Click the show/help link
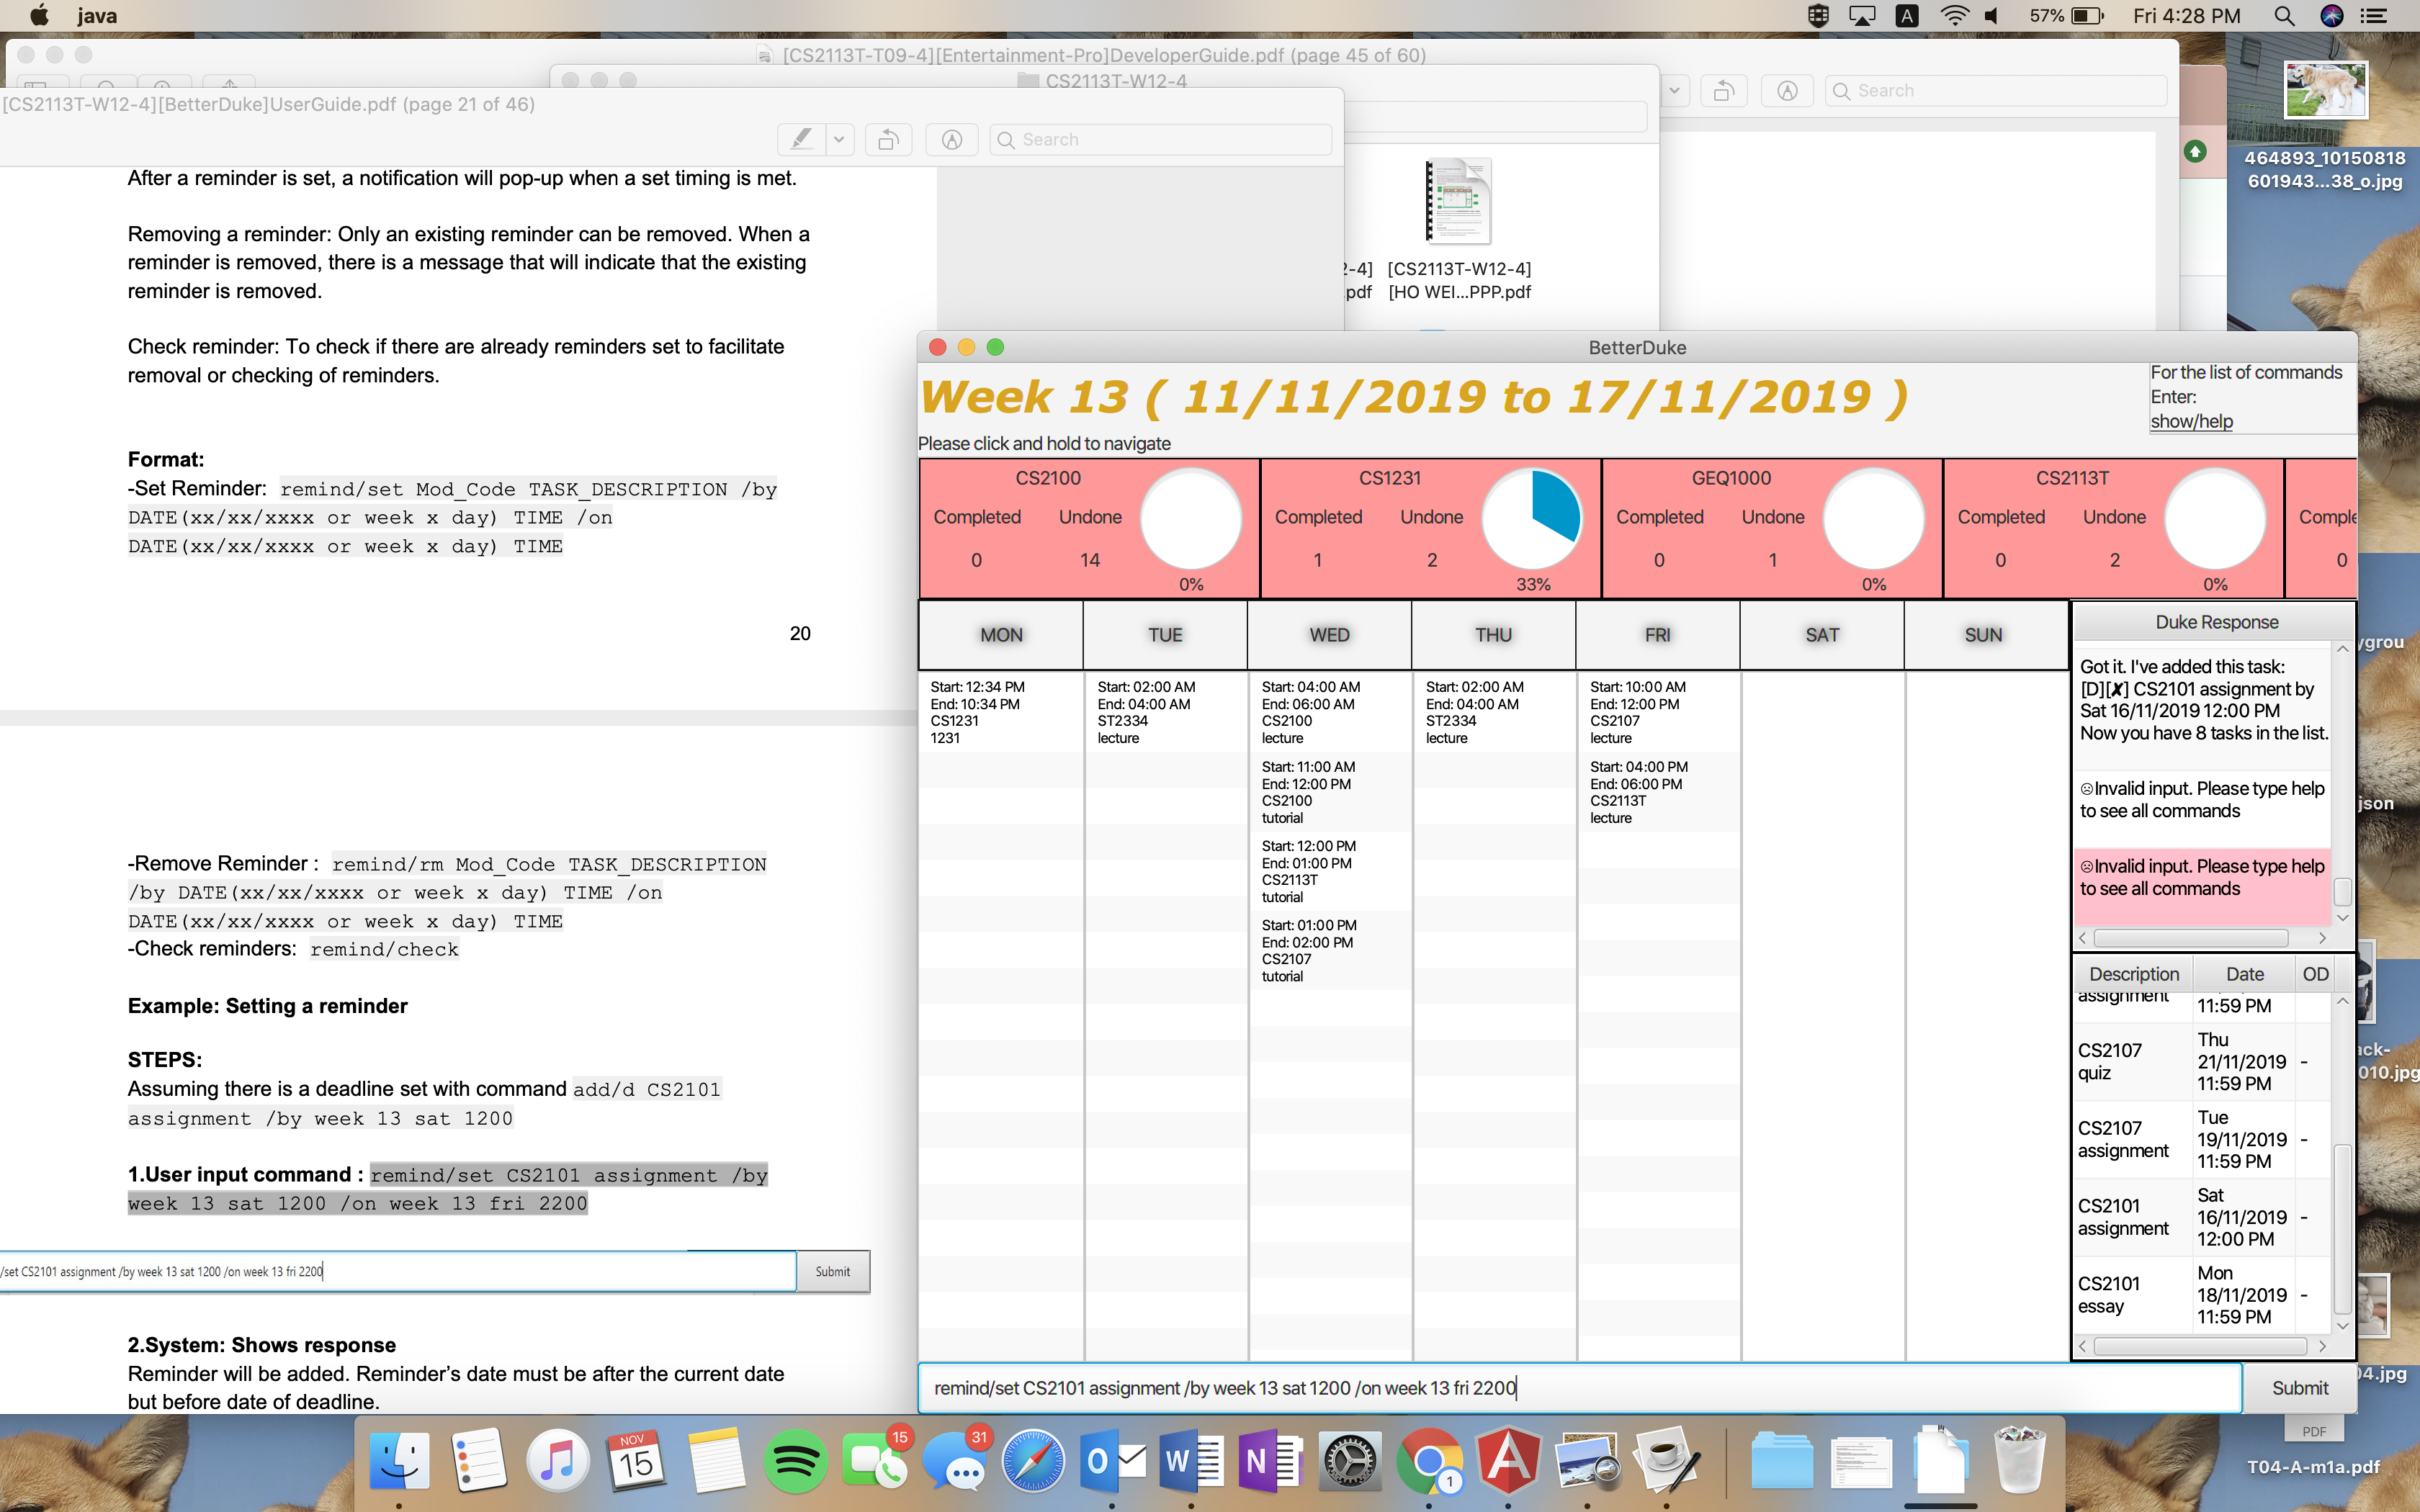2420x1512 pixels. pos(2191,421)
